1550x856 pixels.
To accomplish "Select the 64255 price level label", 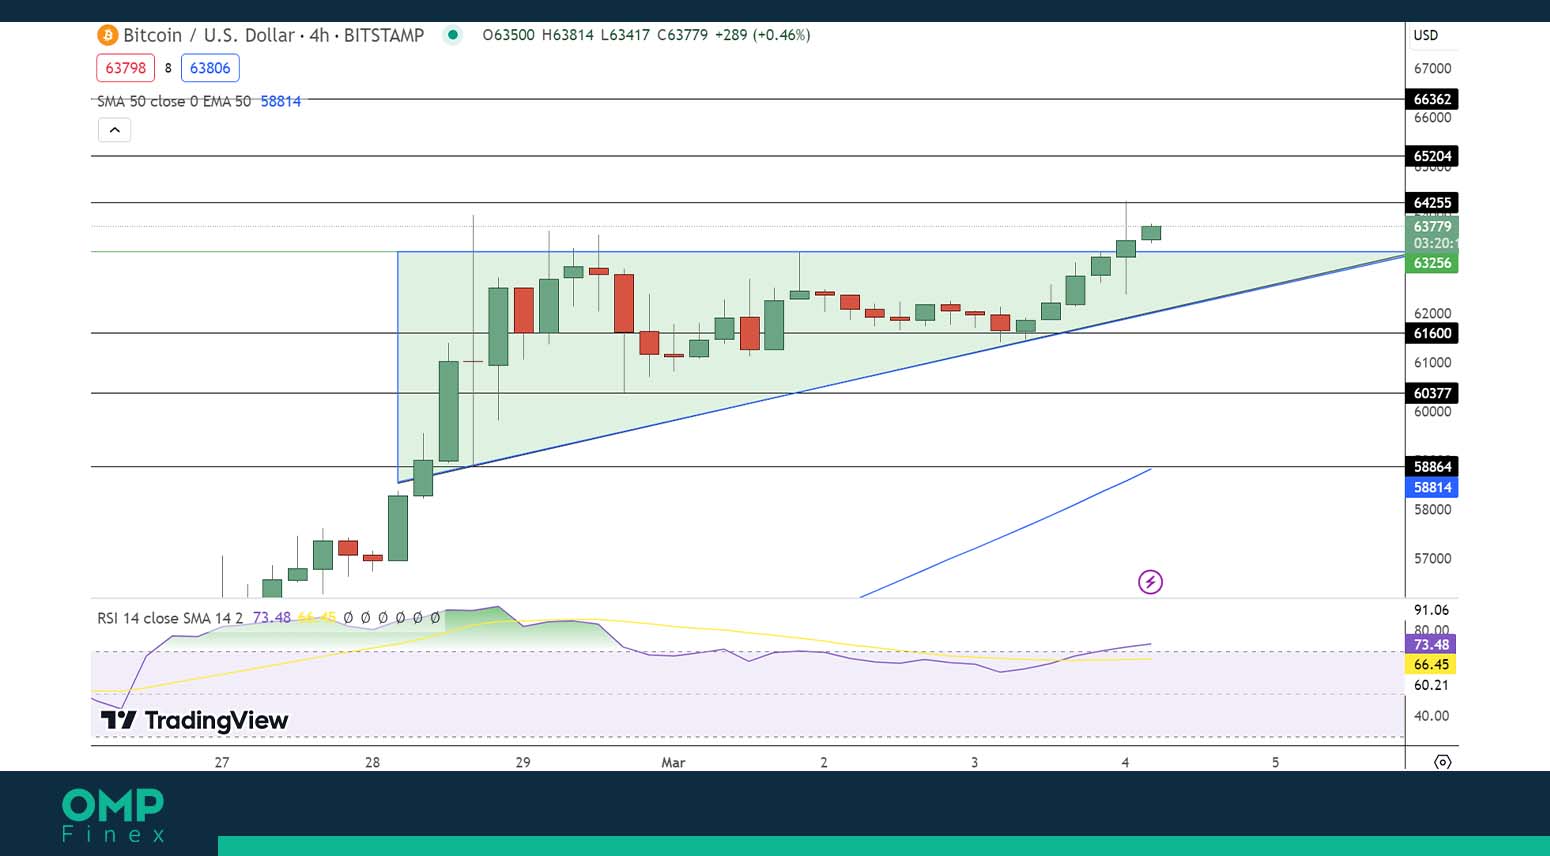I will [x=1432, y=203].
